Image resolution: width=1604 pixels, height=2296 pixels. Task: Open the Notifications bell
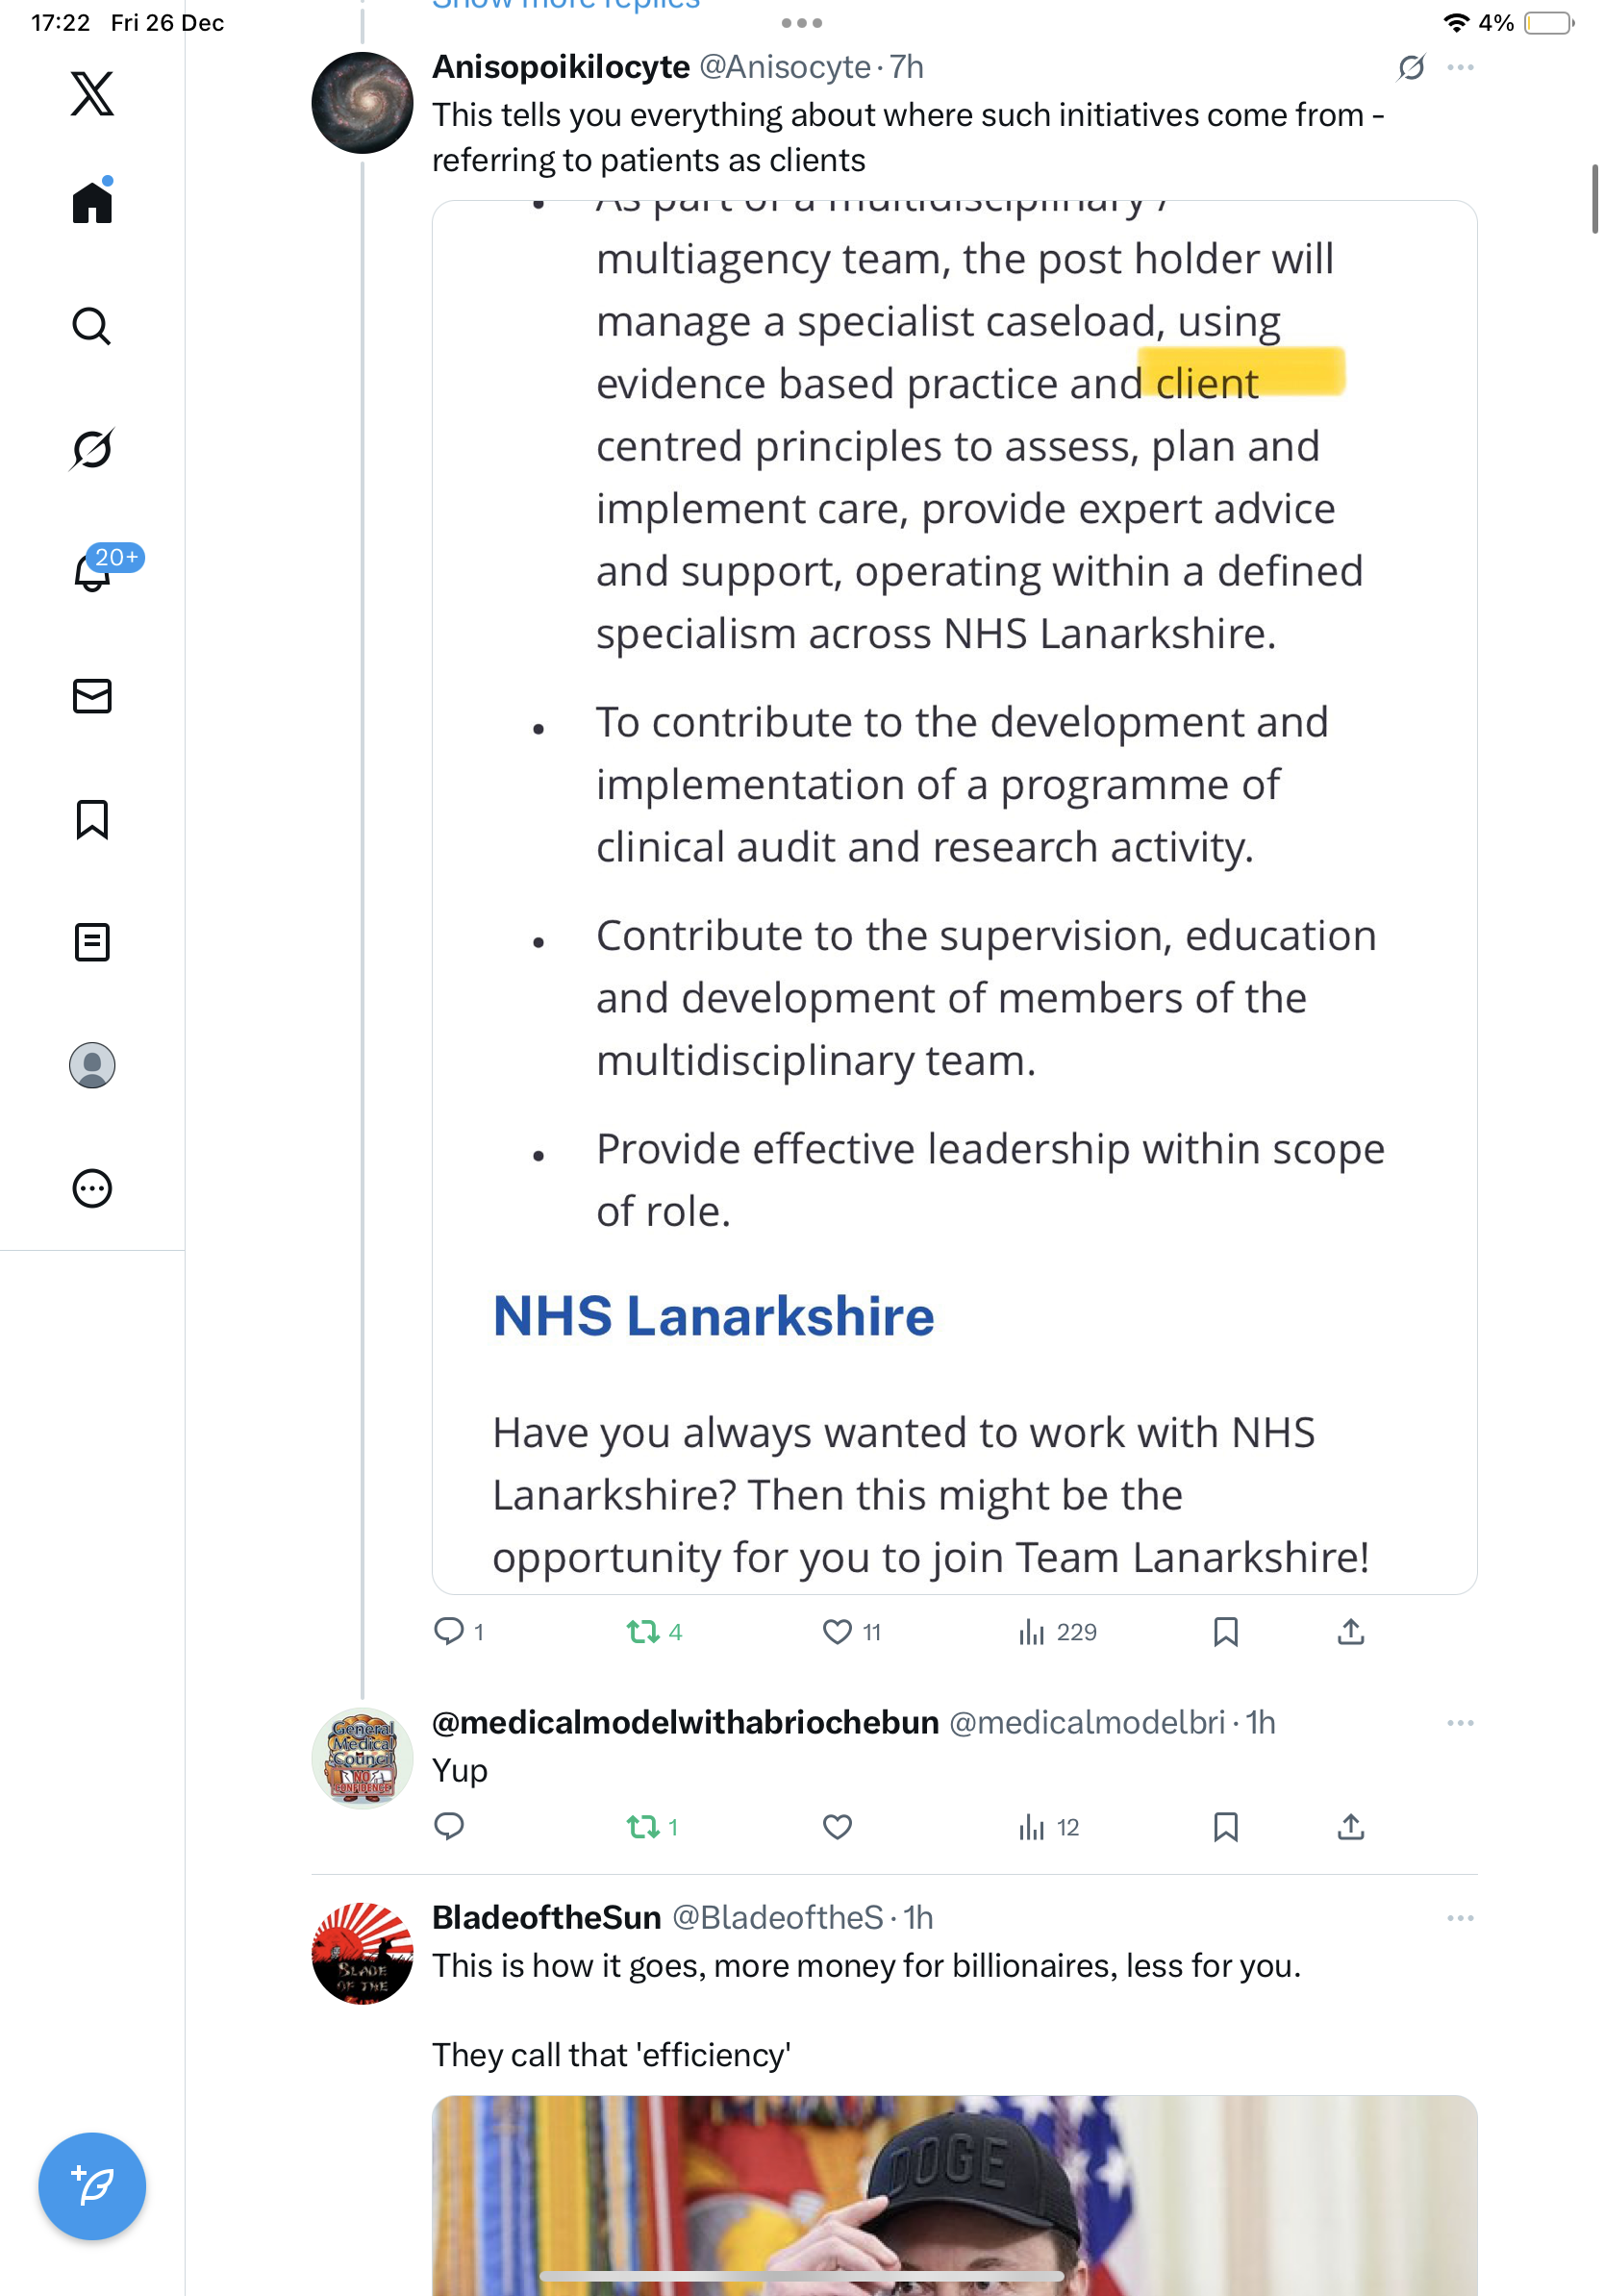pos(92,572)
